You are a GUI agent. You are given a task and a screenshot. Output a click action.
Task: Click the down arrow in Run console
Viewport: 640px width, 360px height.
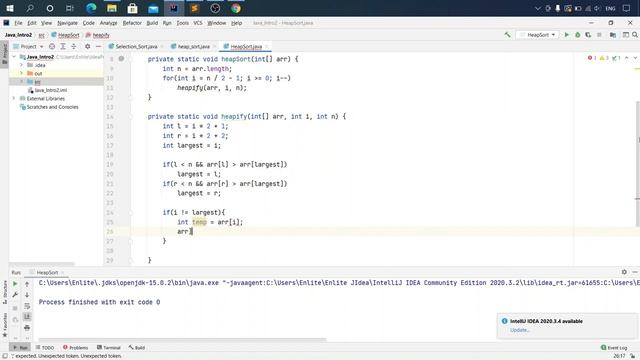pos(27,295)
